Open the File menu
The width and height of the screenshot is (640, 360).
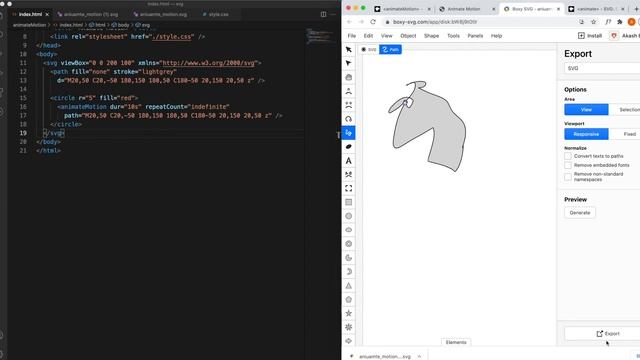click(351, 36)
